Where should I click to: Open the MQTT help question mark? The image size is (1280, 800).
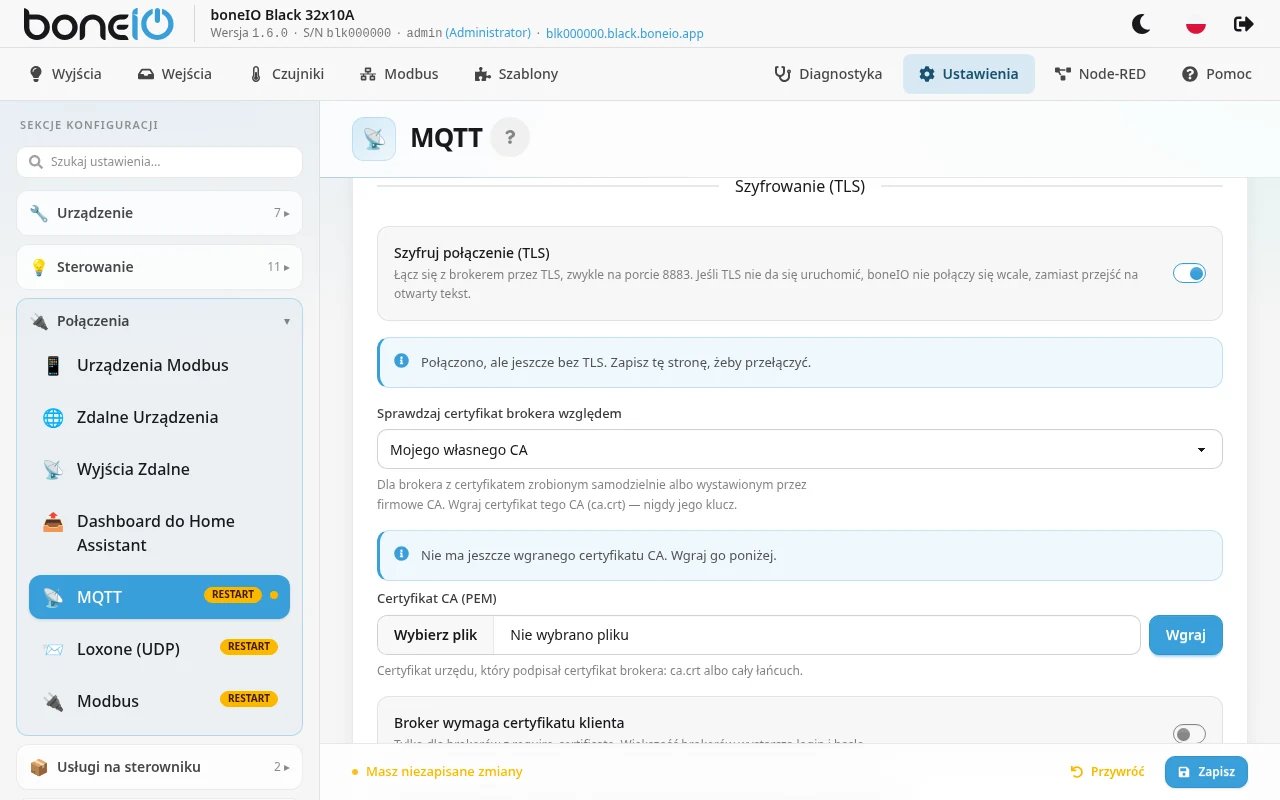pos(510,137)
